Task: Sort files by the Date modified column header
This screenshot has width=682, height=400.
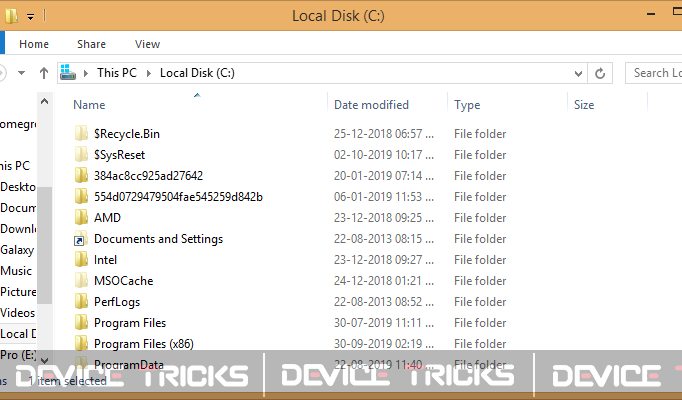Action: tap(371, 105)
